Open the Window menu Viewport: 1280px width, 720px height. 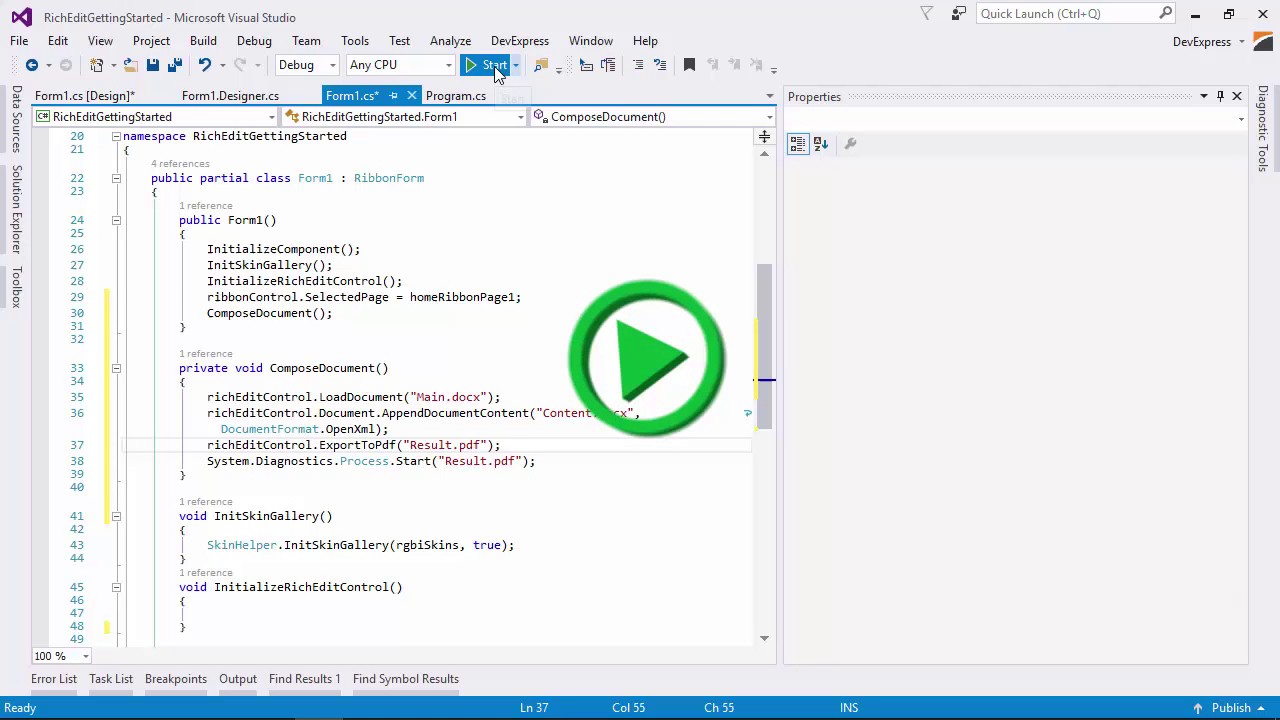[591, 41]
